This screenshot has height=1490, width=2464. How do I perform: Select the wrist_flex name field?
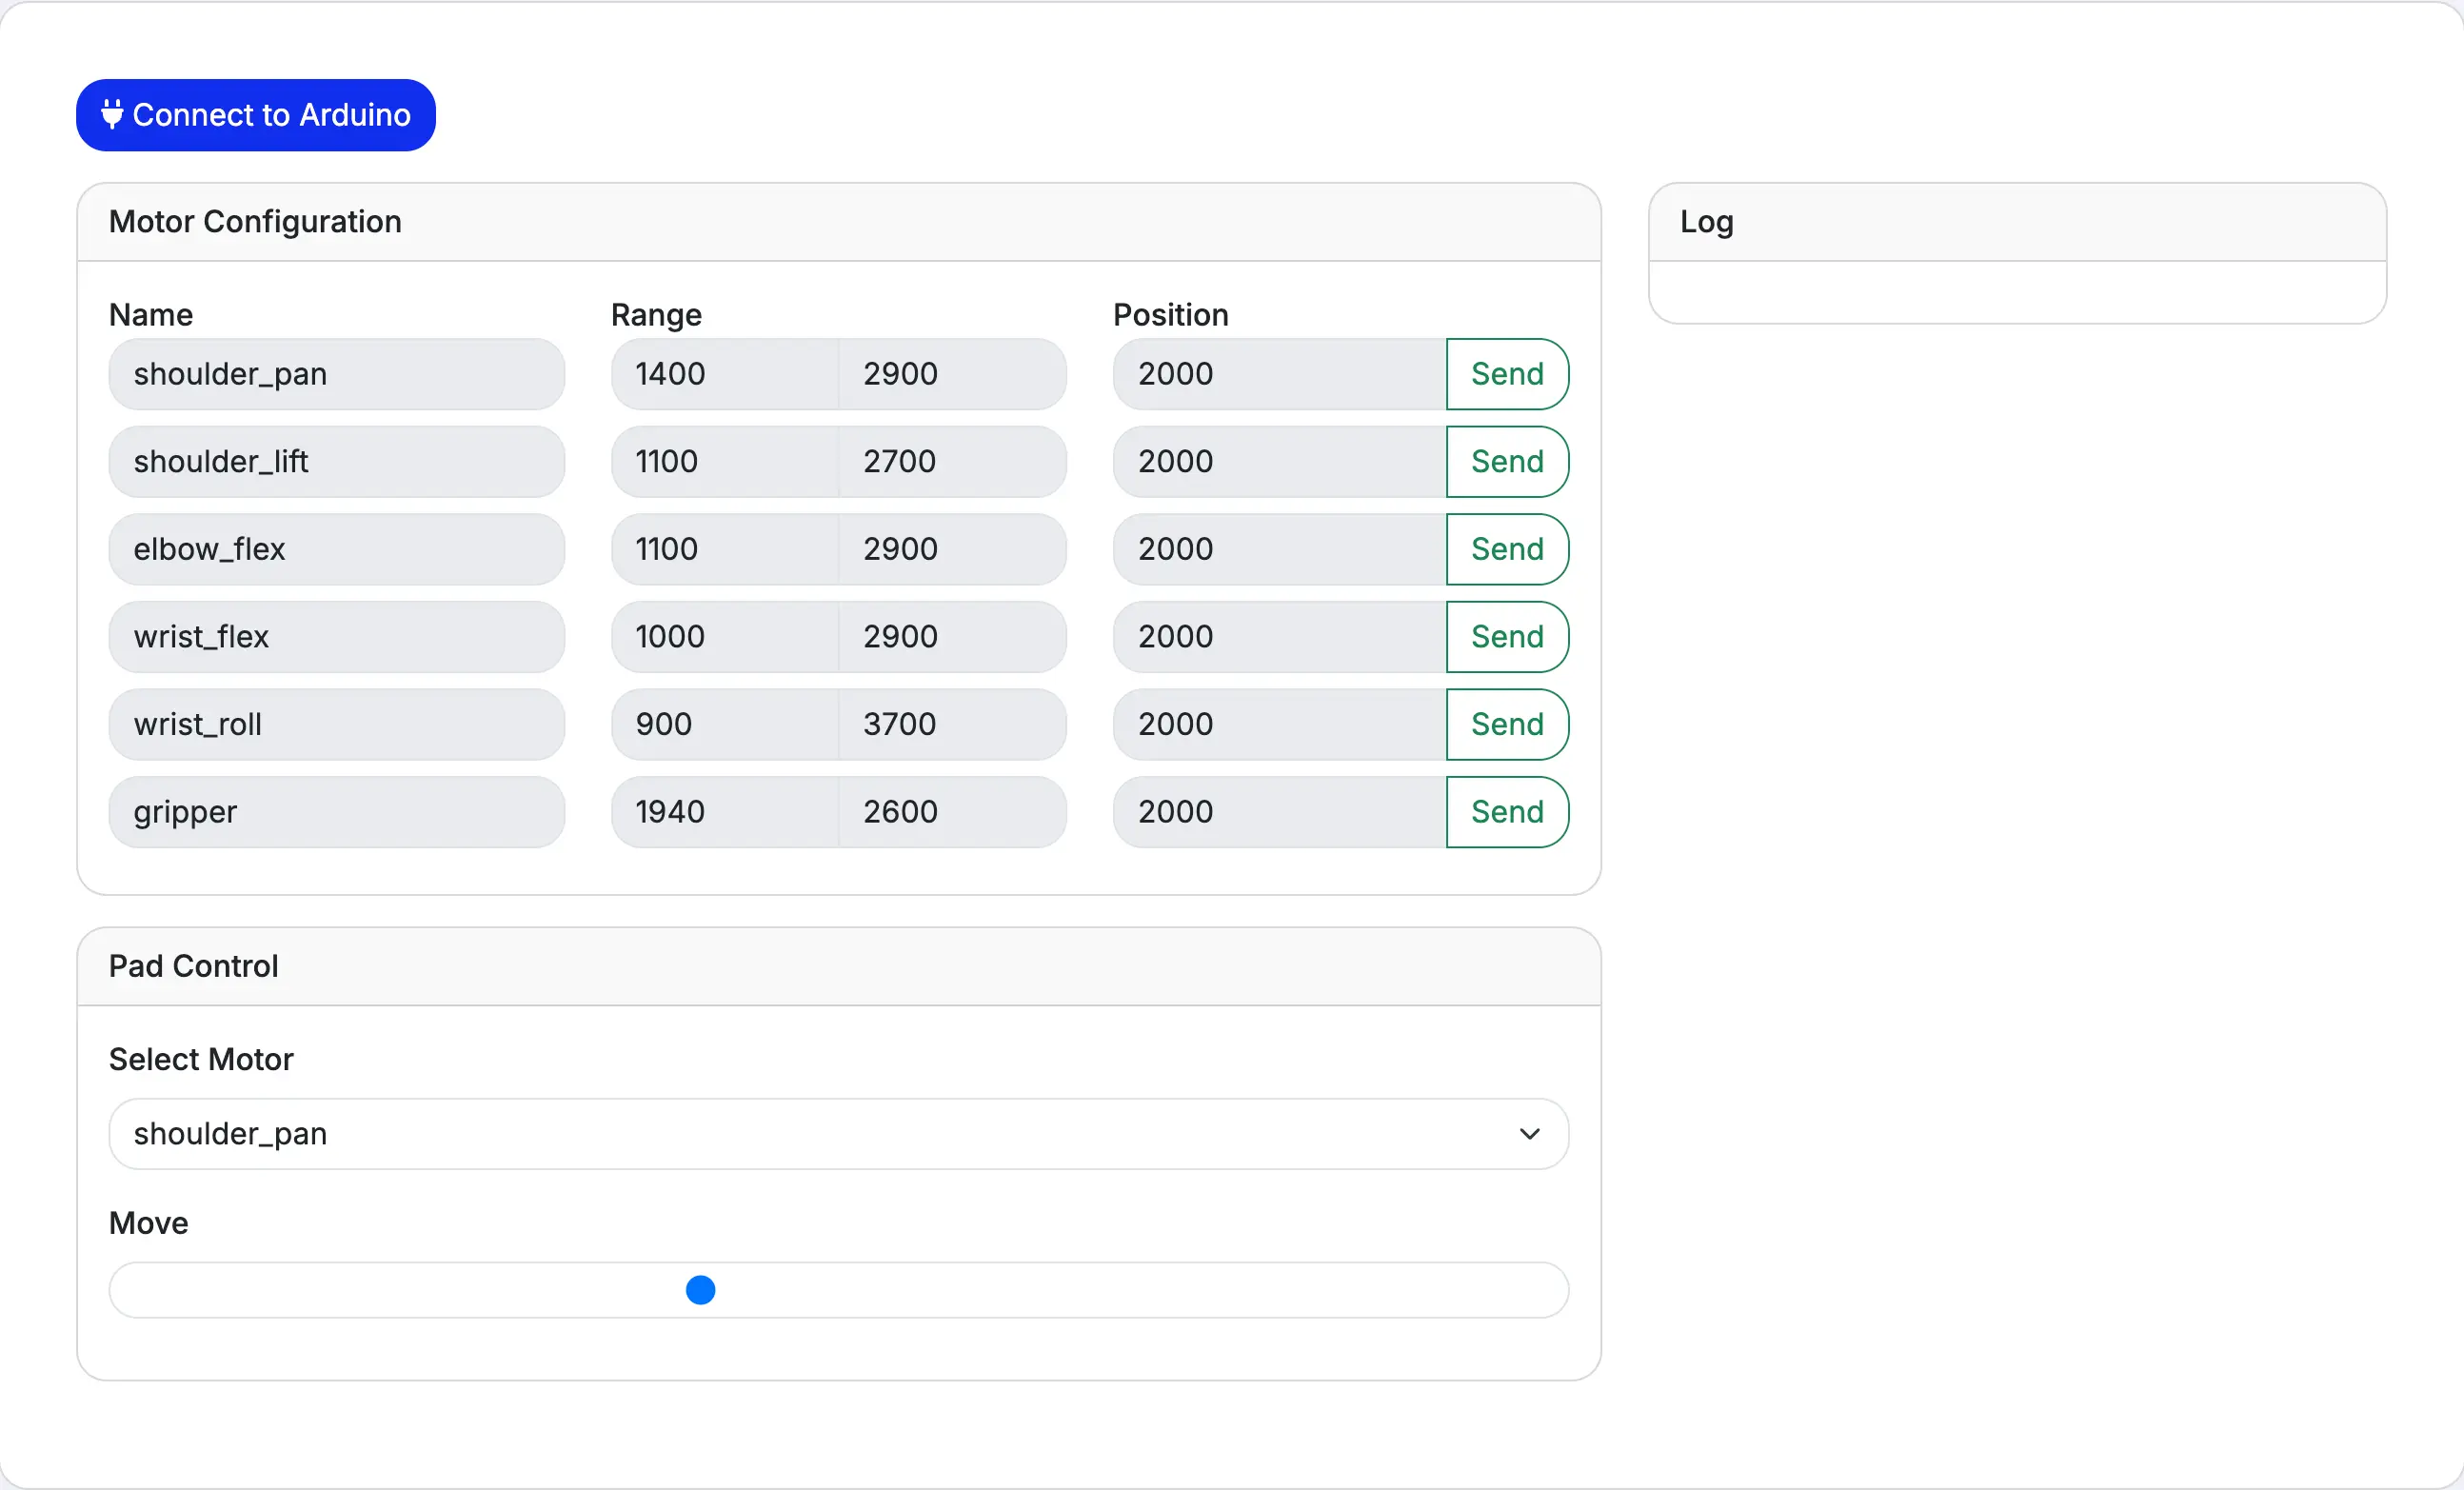point(336,637)
